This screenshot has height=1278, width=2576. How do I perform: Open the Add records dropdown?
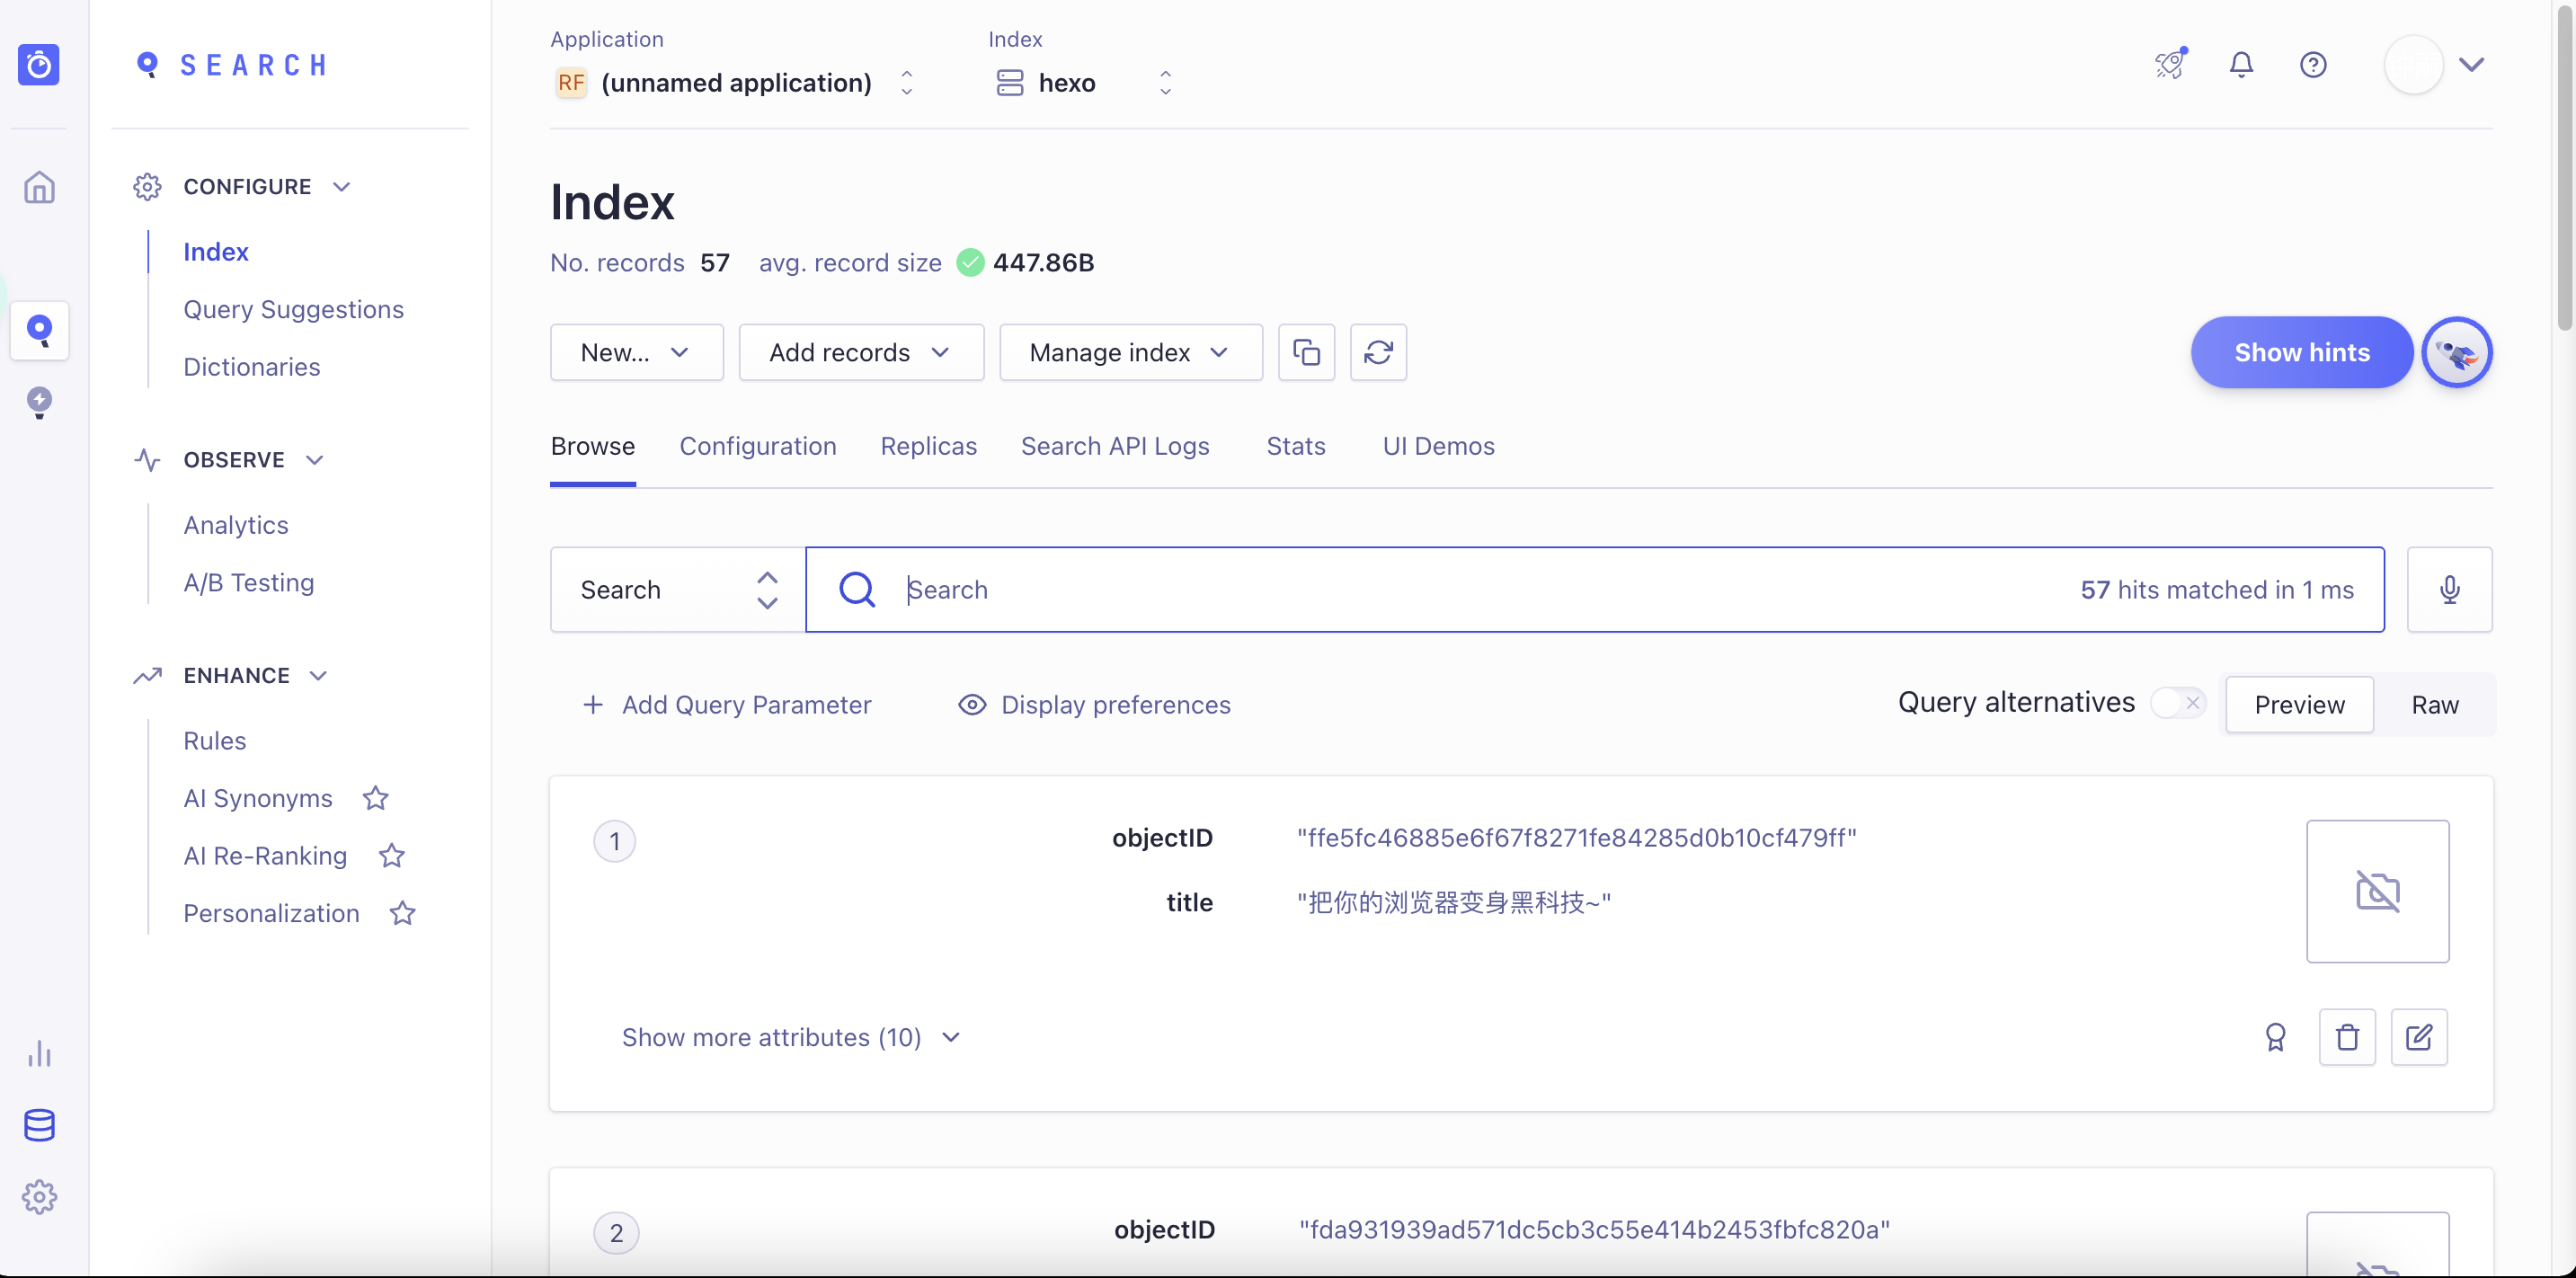(861, 352)
